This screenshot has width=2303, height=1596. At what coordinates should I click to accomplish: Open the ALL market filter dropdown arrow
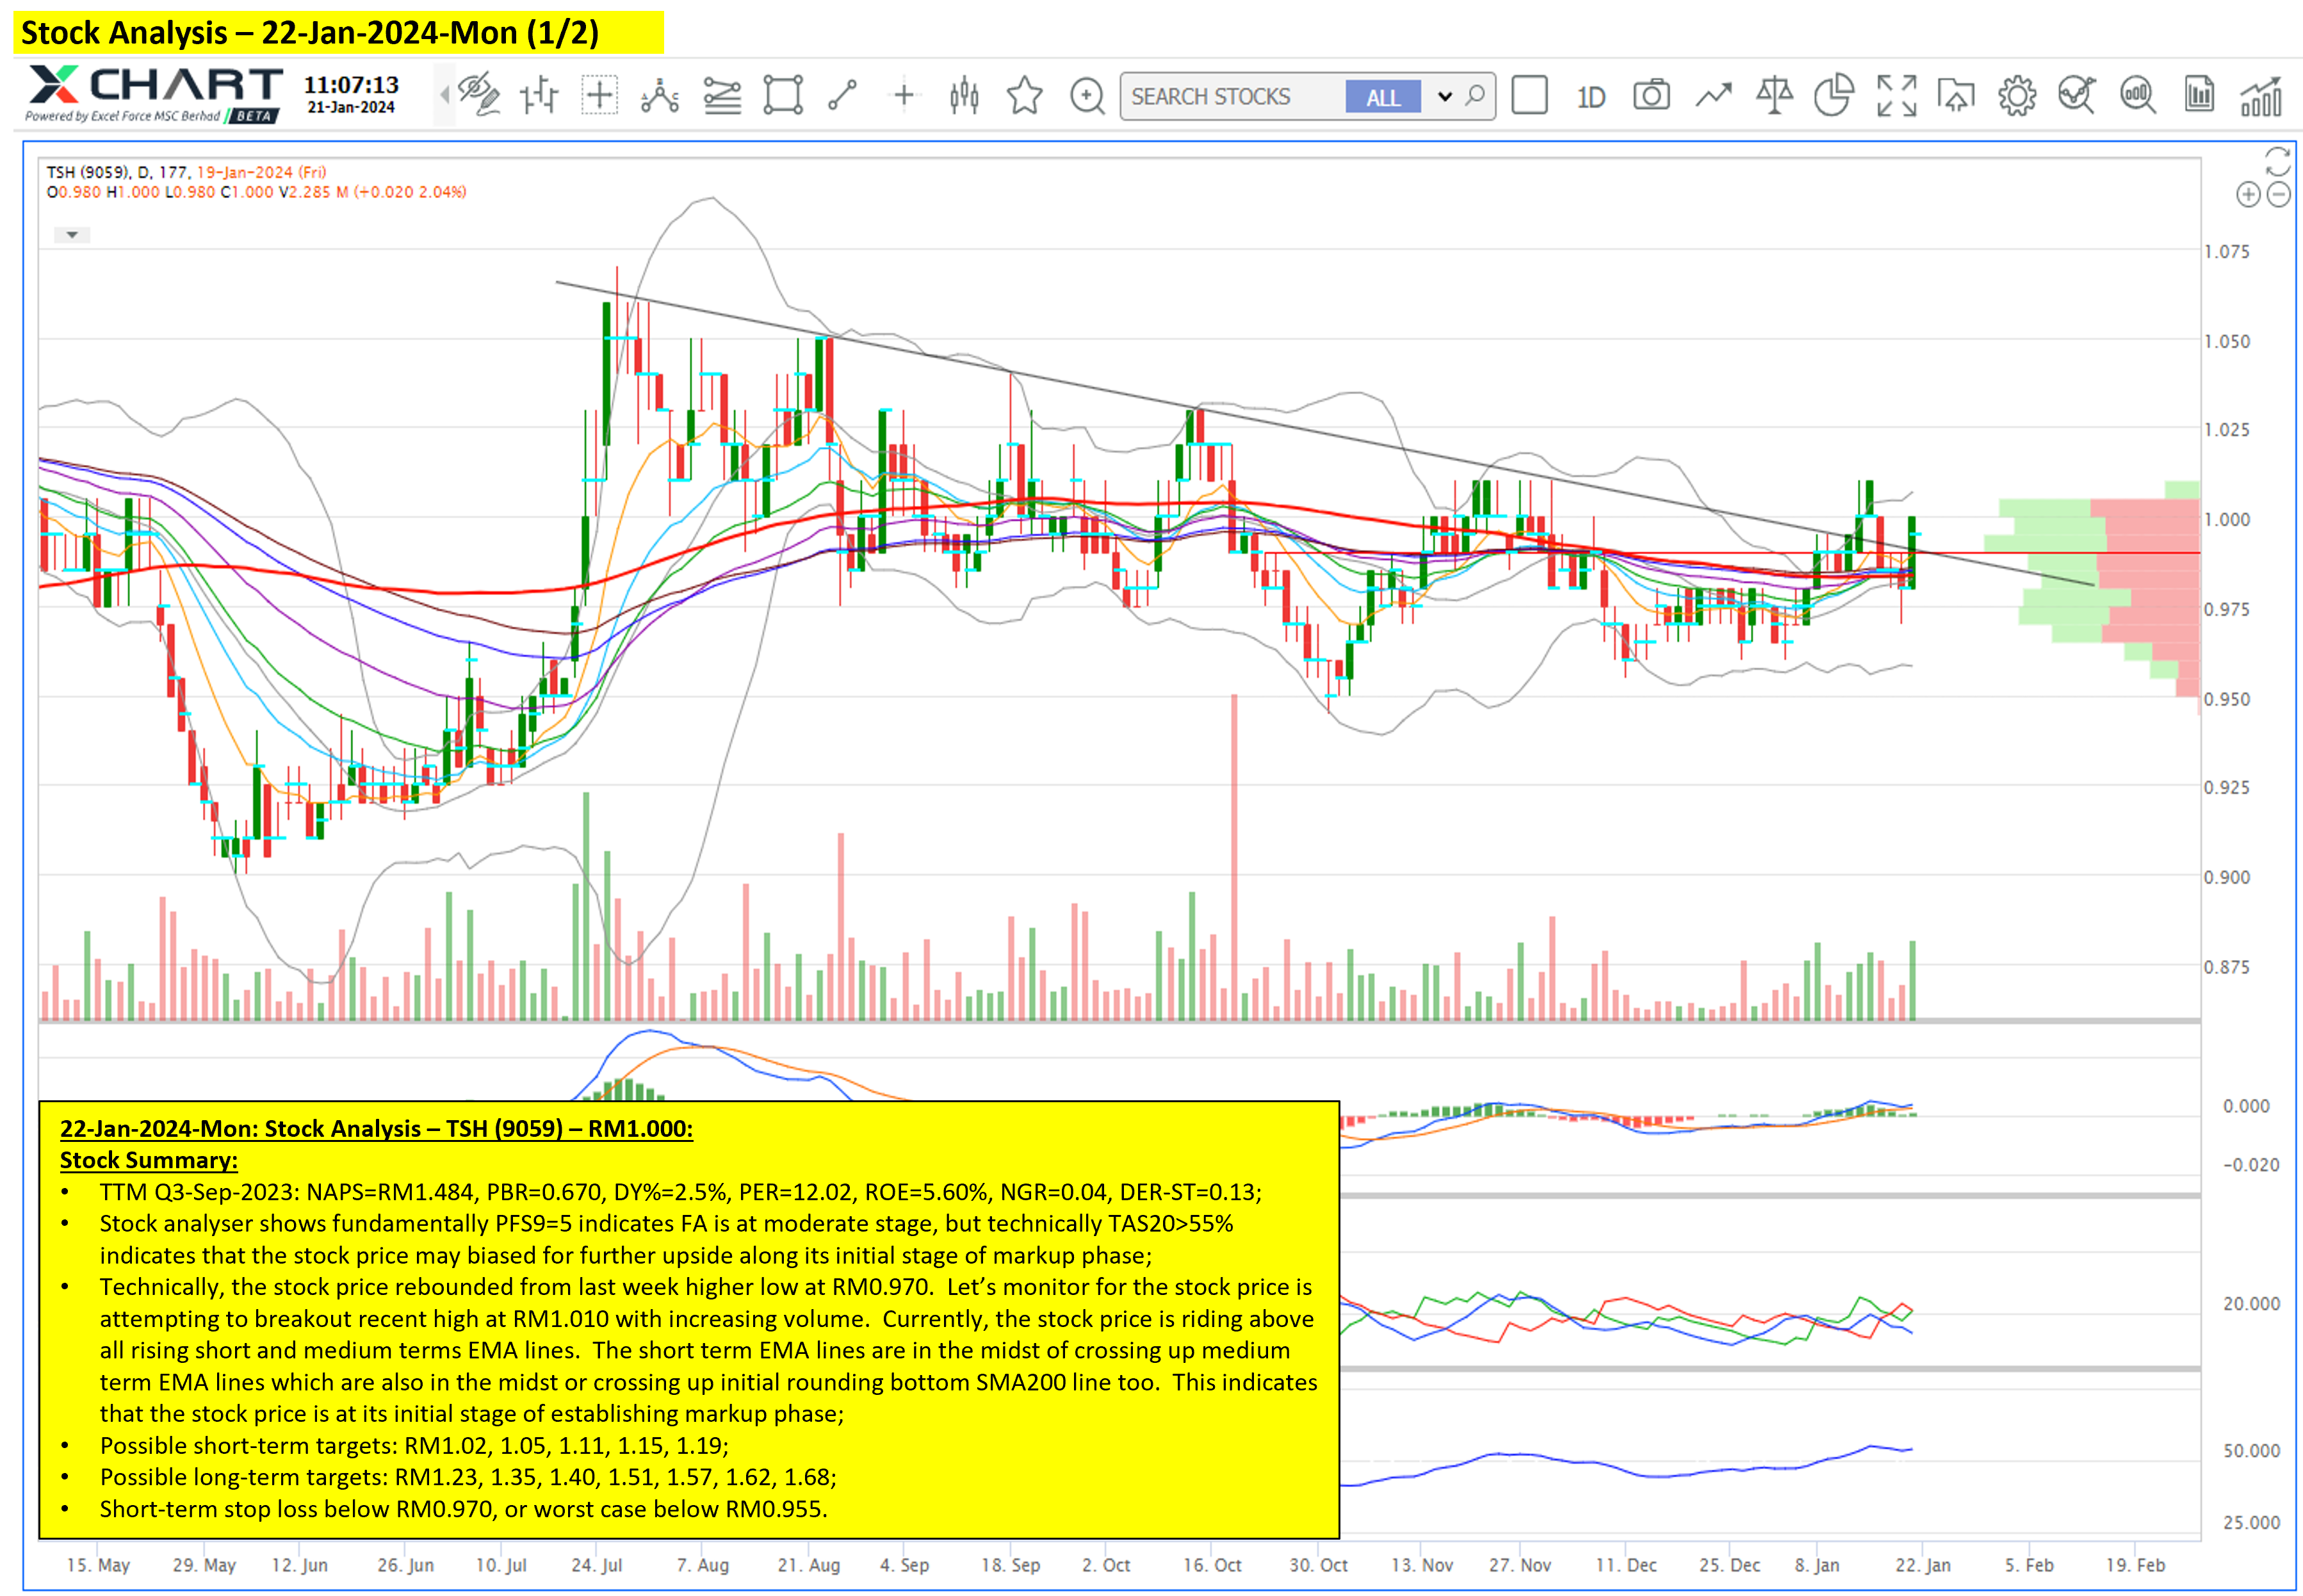[x=1444, y=97]
